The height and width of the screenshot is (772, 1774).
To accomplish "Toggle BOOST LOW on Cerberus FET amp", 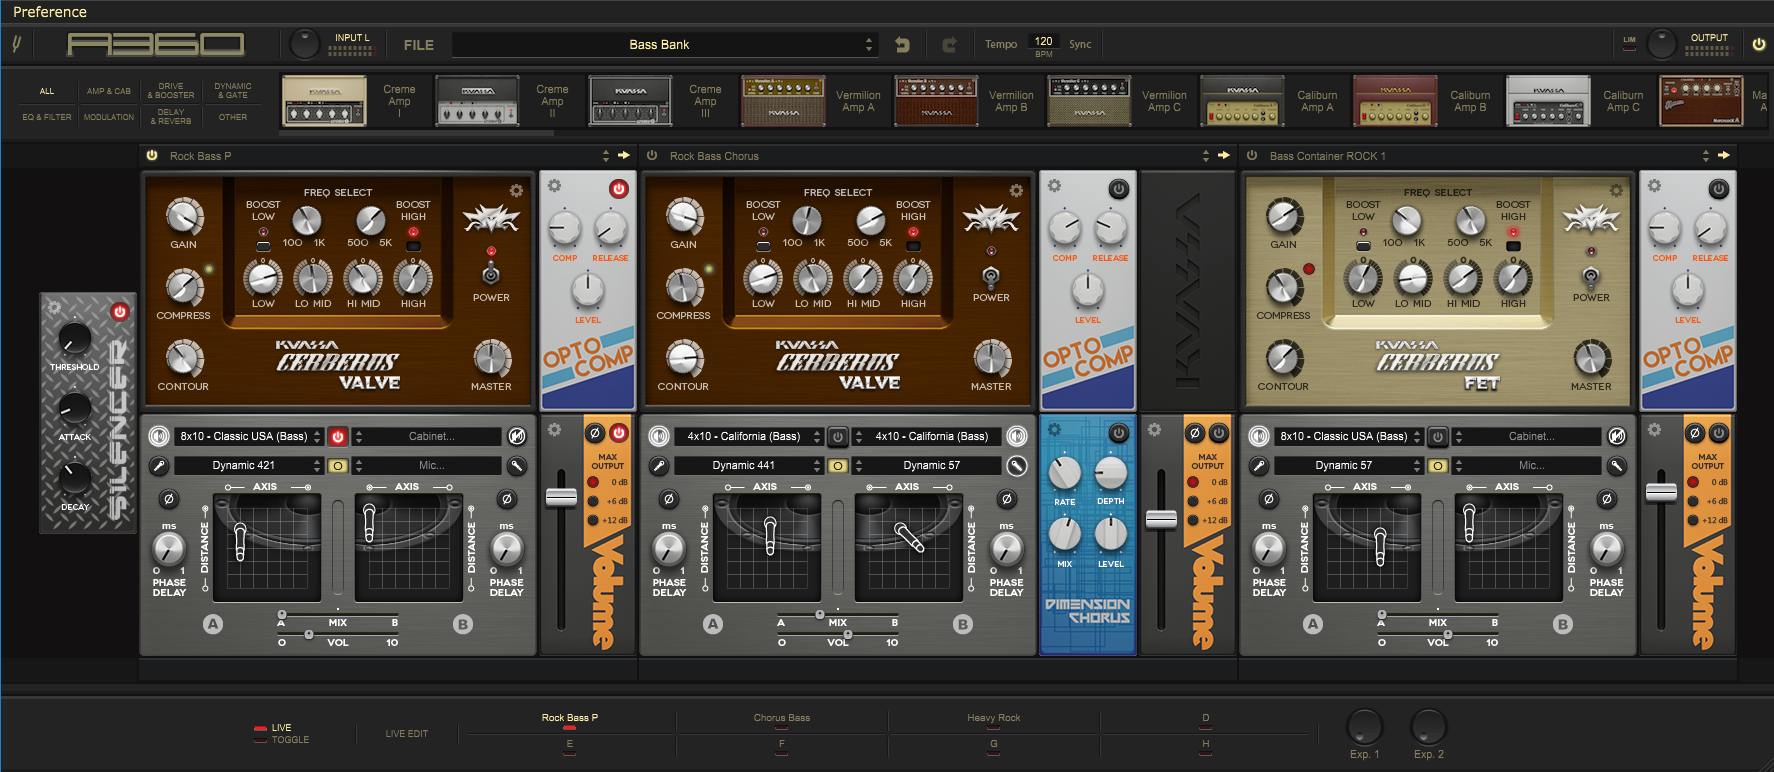I will pos(1363,245).
